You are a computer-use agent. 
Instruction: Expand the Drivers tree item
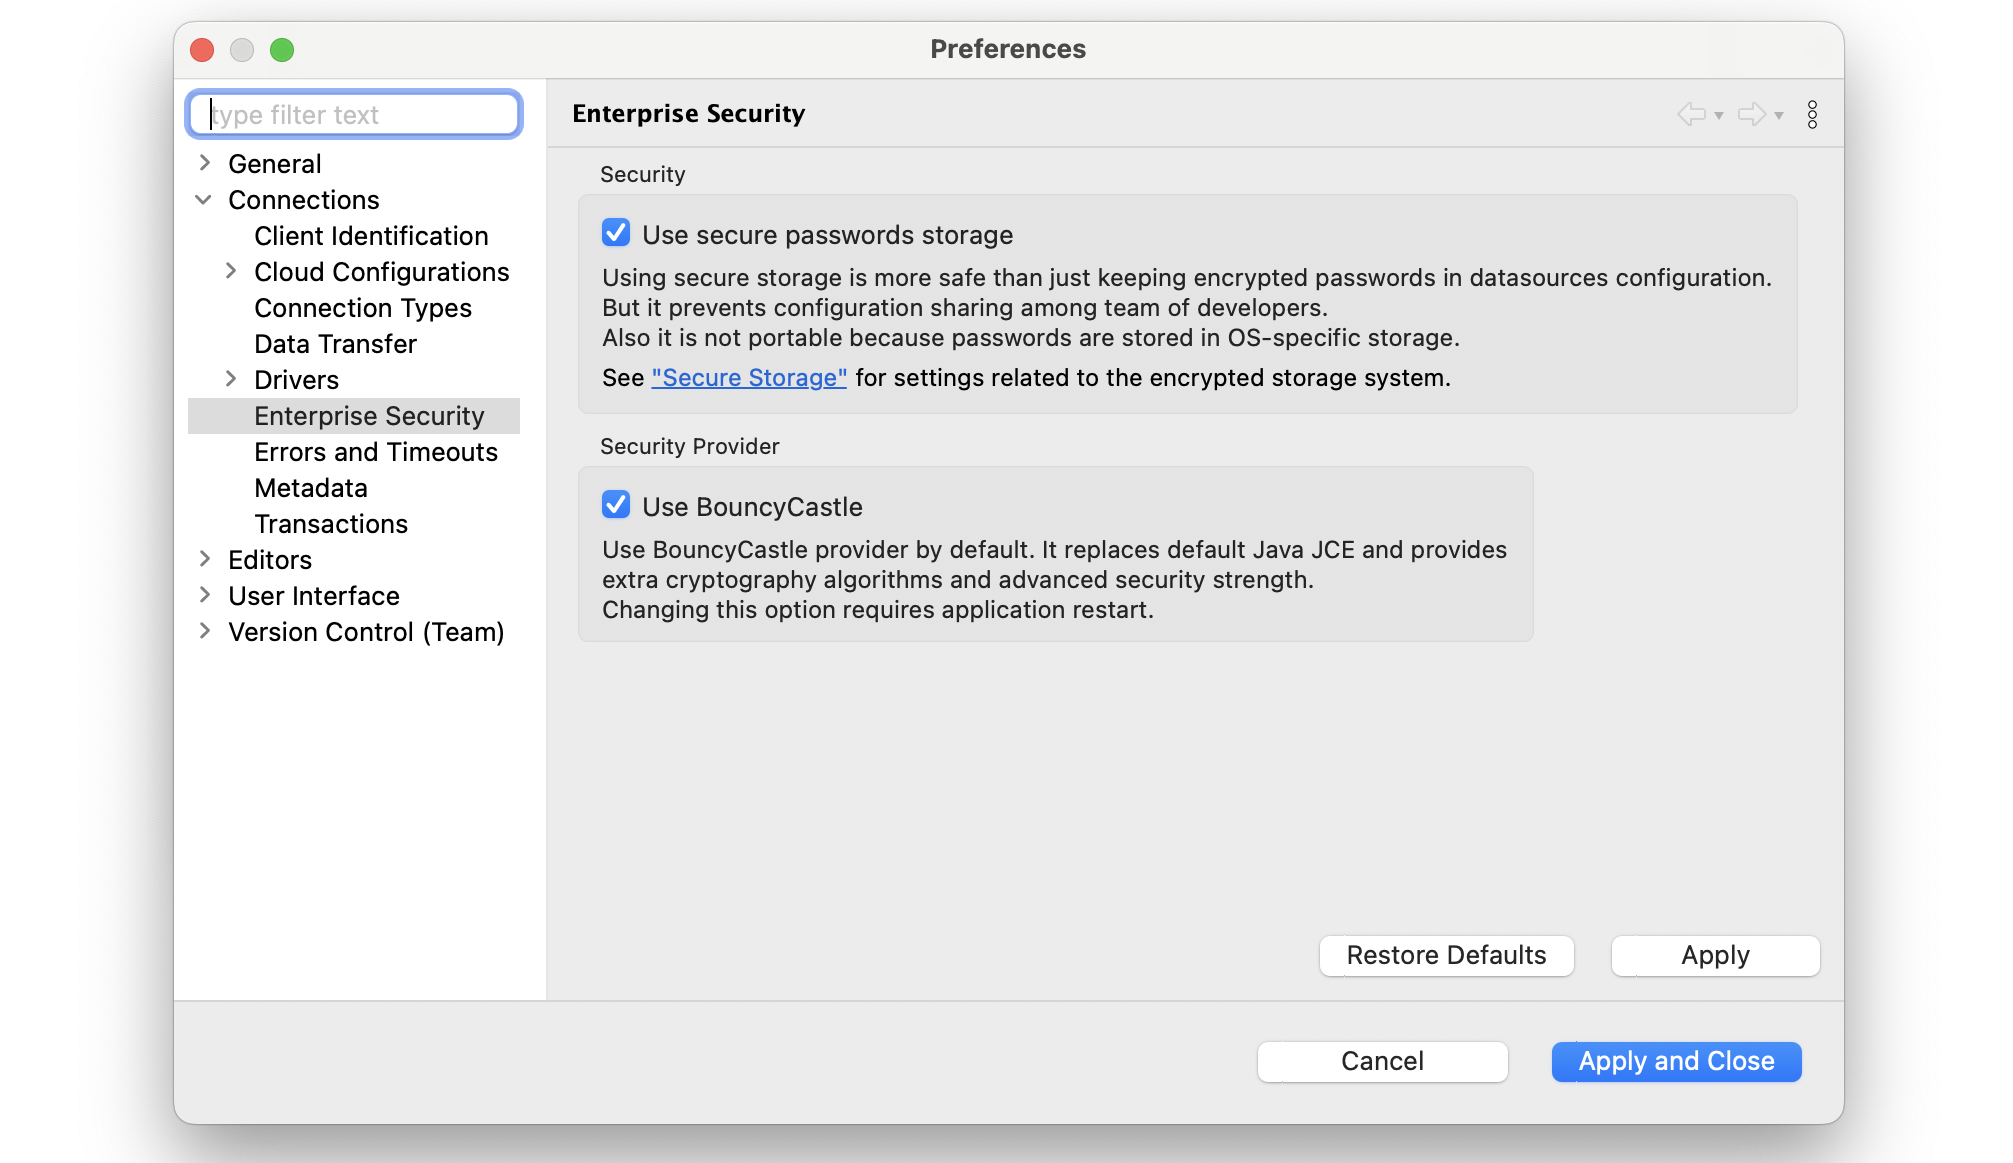[231, 380]
